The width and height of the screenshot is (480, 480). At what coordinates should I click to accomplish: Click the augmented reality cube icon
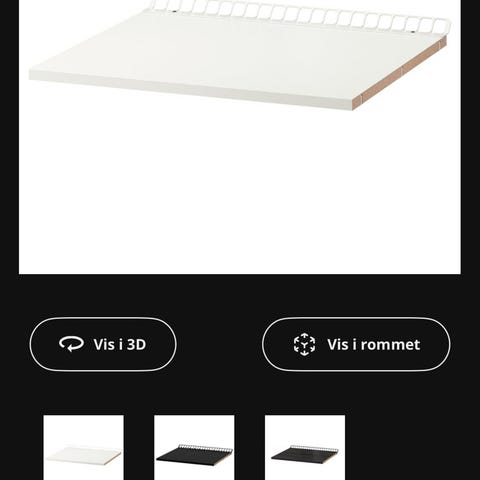[x=304, y=344]
